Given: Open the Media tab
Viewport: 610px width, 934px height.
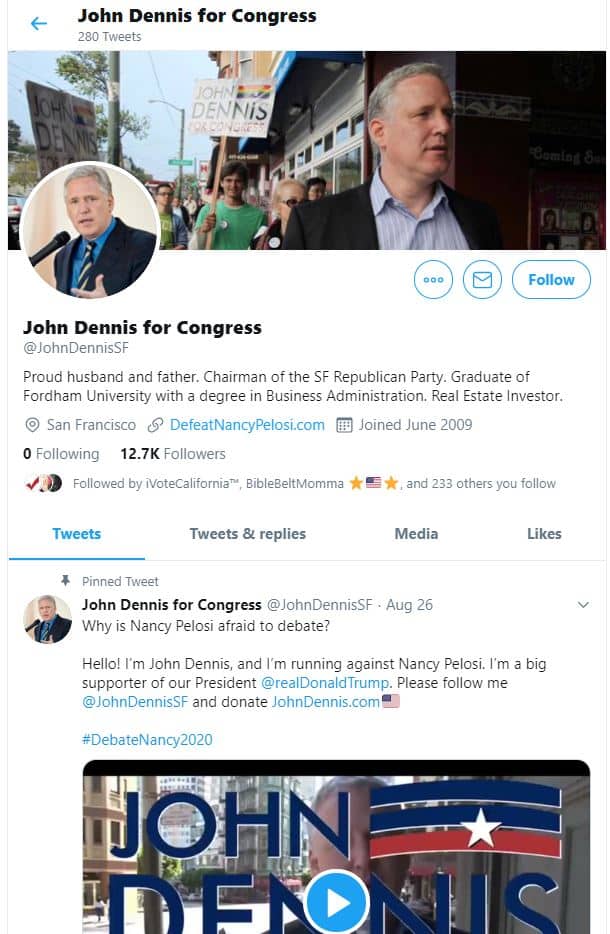Looking at the screenshot, I should tap(416, 534).
